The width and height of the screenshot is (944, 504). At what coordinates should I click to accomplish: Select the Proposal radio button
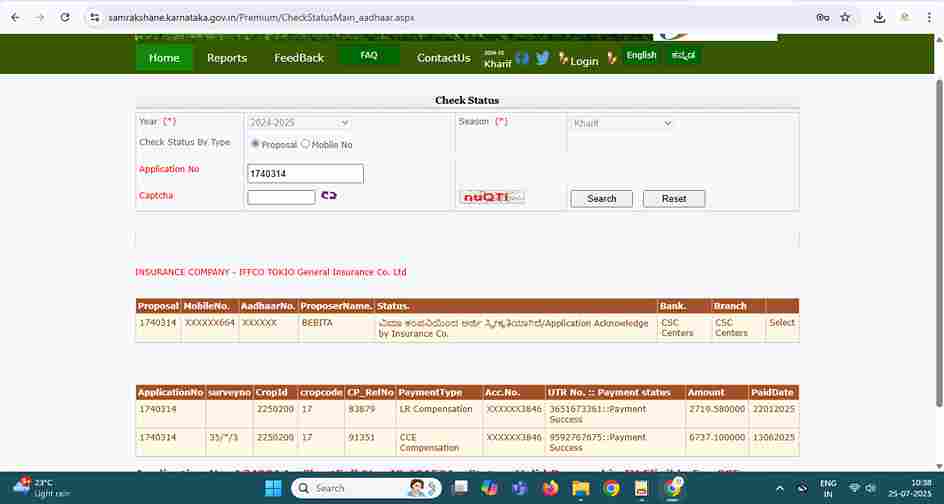coord(255,144)
